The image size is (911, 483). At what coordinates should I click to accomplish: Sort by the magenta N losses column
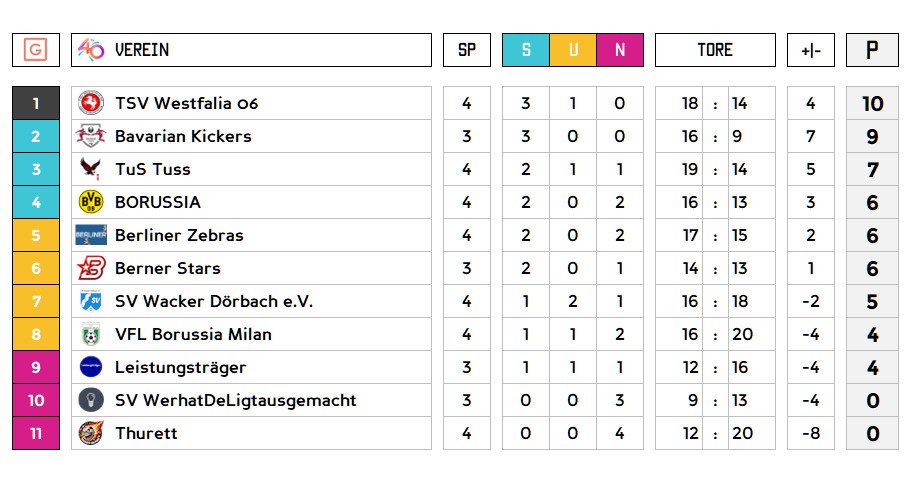[620, 50]
